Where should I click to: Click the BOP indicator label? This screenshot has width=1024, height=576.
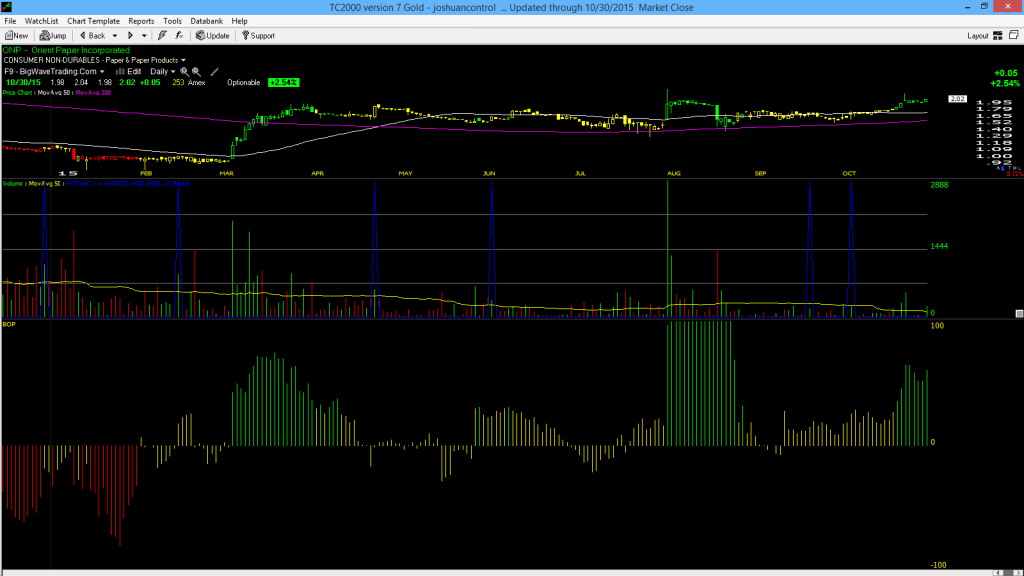9,325
